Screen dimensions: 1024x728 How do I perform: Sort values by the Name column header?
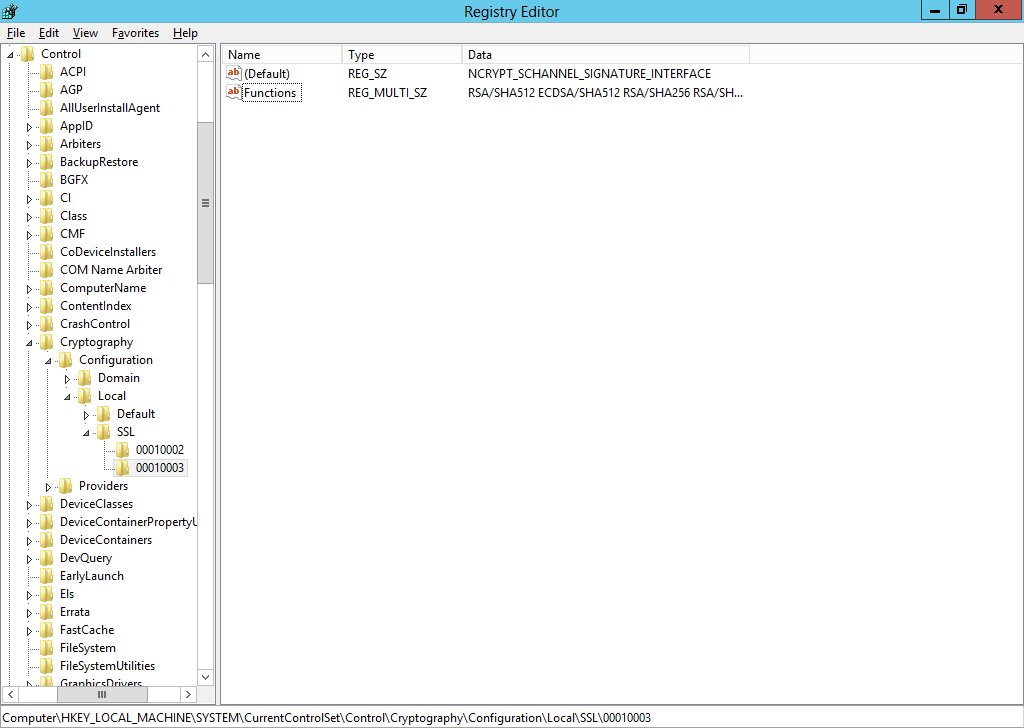[282, 55]
